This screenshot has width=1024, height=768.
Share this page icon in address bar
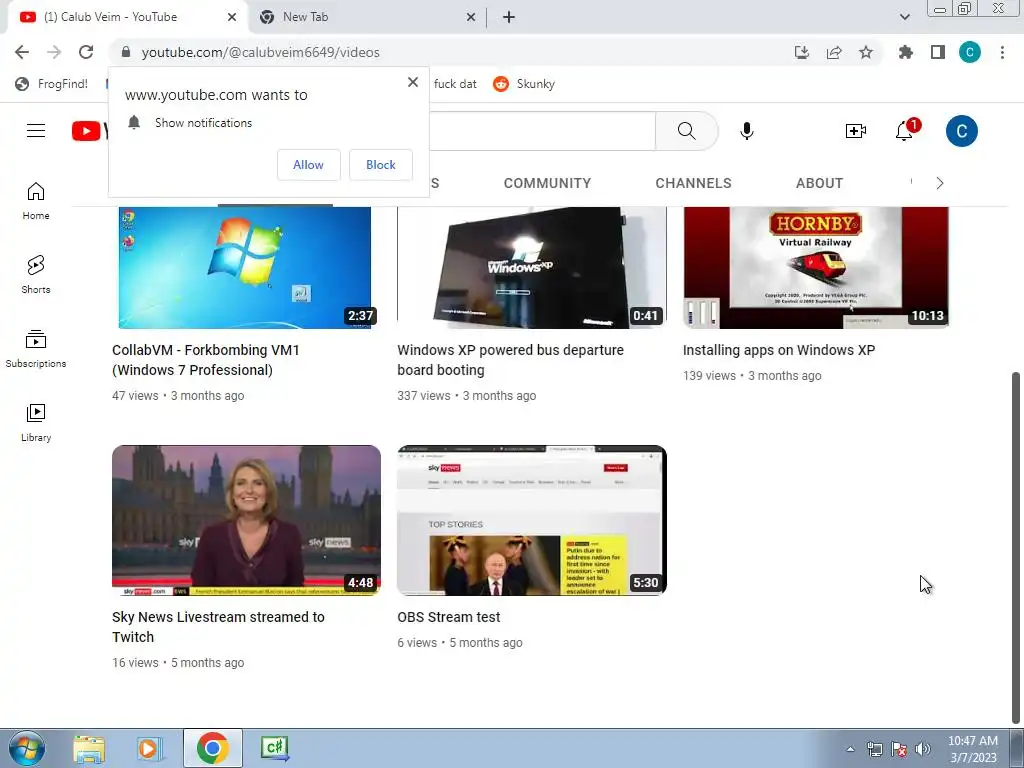click(x=834, y=52)
